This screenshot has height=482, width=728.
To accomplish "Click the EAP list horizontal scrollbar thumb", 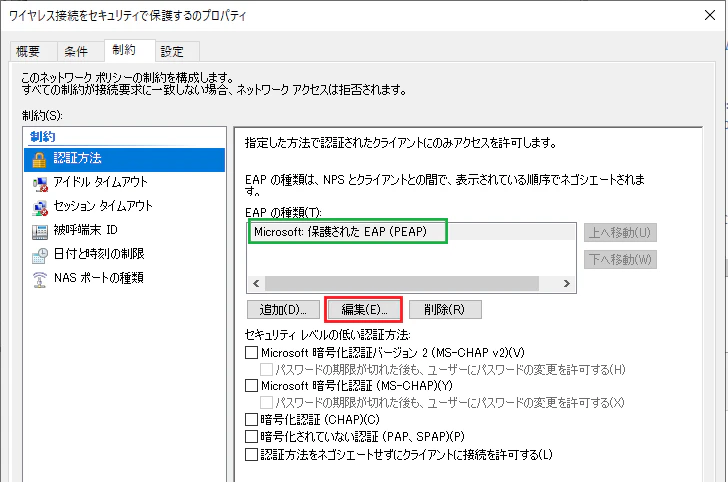I will click(402, 283).
